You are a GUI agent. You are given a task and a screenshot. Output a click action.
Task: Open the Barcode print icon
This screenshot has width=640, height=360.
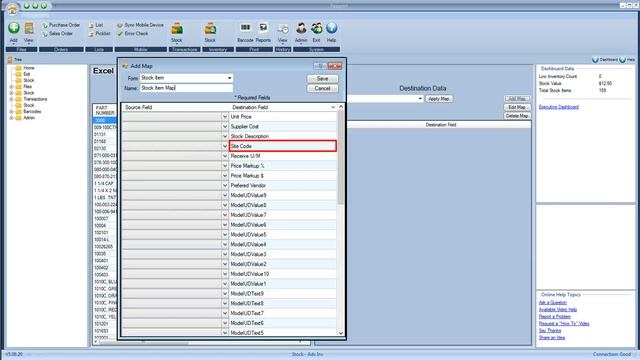[x=245, y=28]
